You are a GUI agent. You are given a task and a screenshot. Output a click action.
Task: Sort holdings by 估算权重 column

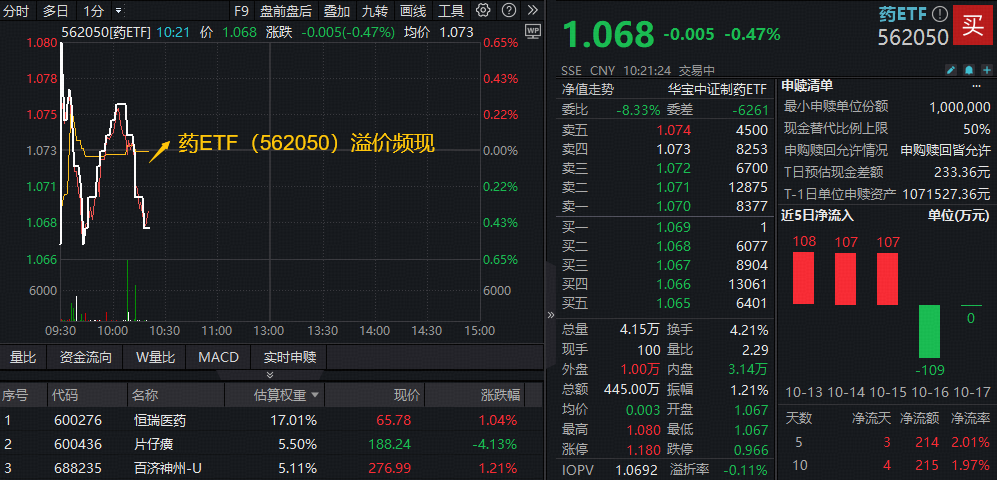(x=286, y=395)
